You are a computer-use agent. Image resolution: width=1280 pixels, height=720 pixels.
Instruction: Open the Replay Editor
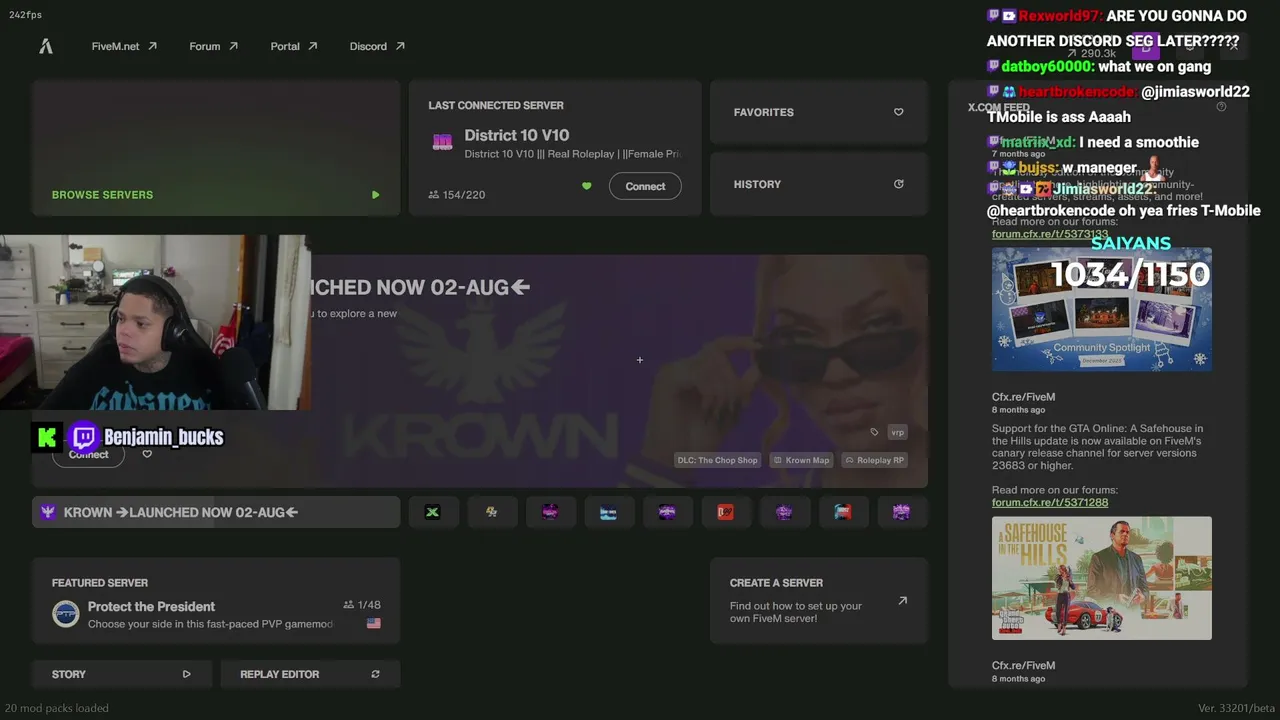[x=310, y=674]
